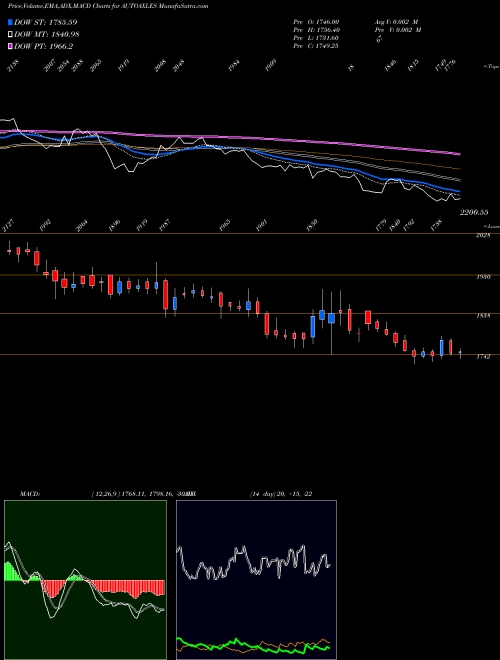Click the 'MACD:' panel label

click(30, 494)
